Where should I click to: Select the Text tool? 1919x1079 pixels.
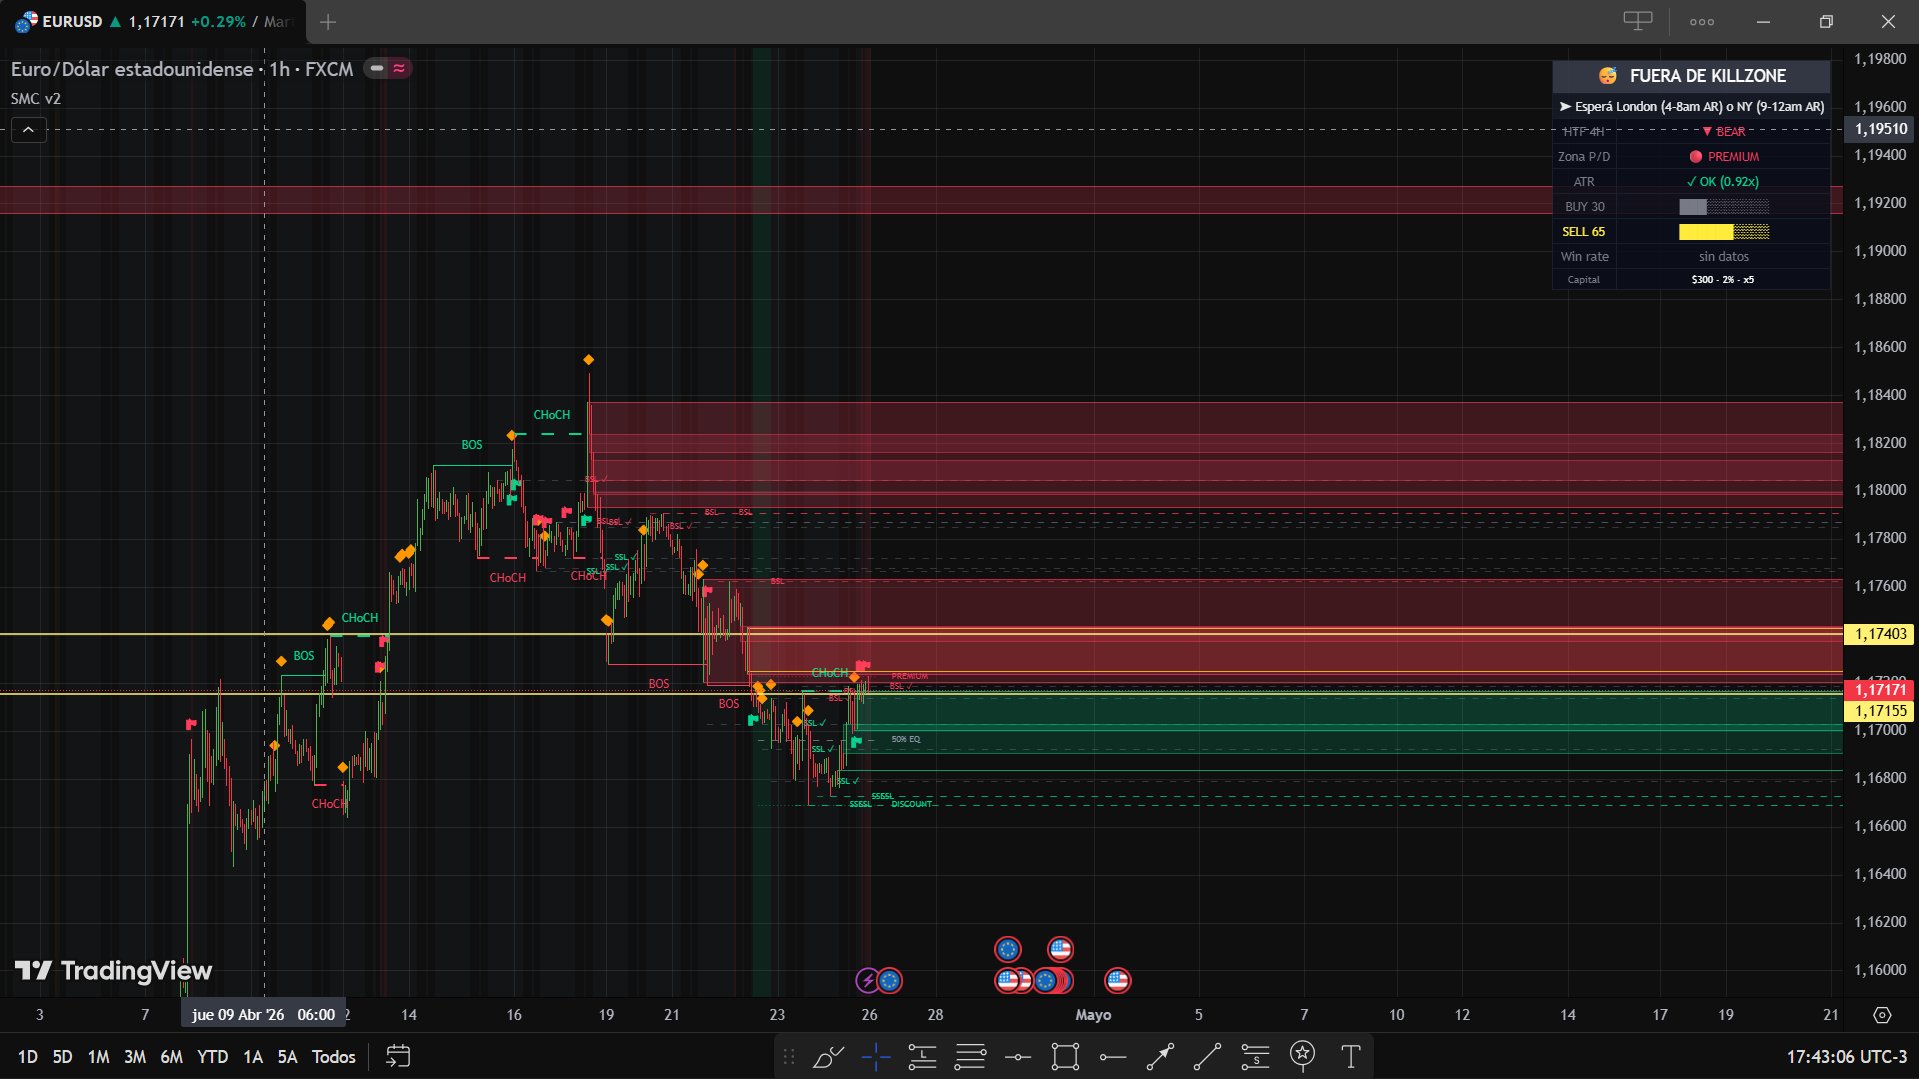1352,1056
